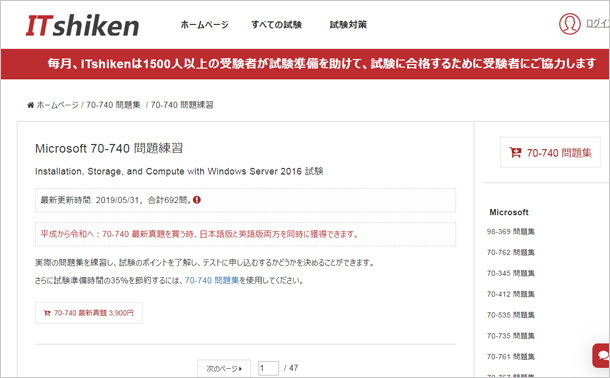Open 70-345 問題集 in sidebar

510,273
